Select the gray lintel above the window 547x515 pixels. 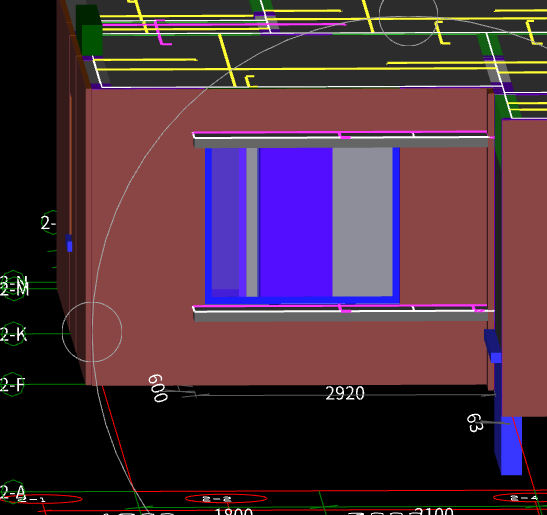(341, 143)
